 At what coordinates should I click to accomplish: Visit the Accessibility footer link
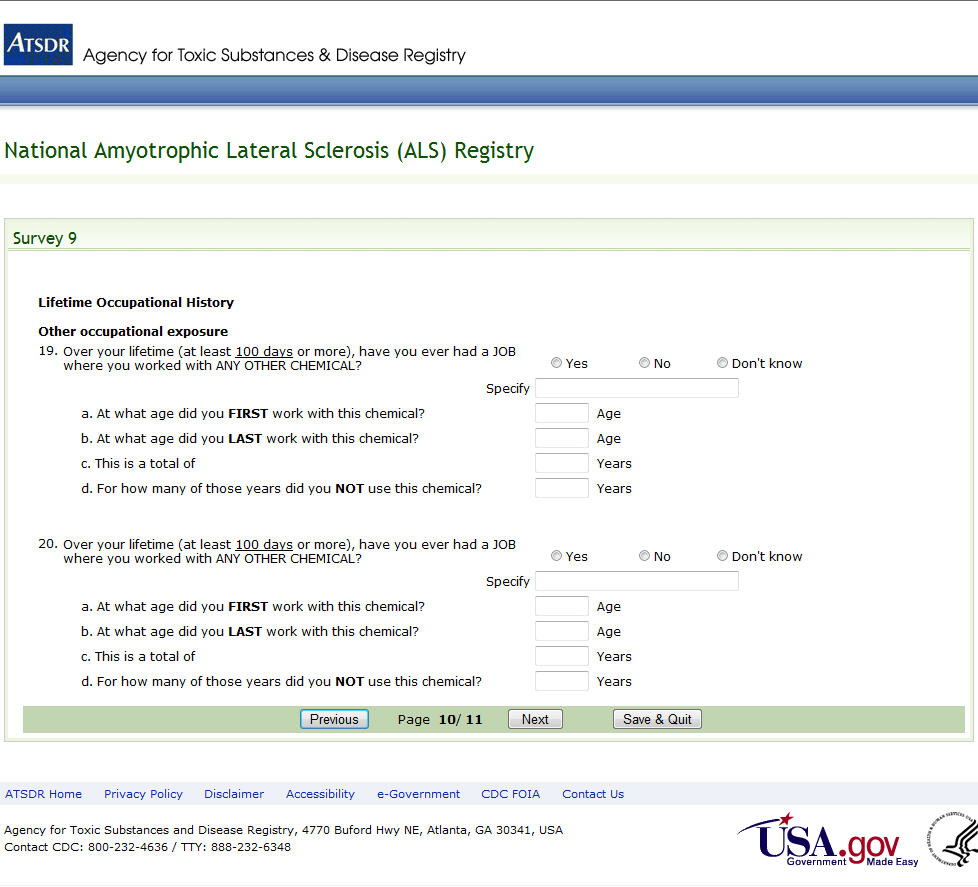pos(320,794)
